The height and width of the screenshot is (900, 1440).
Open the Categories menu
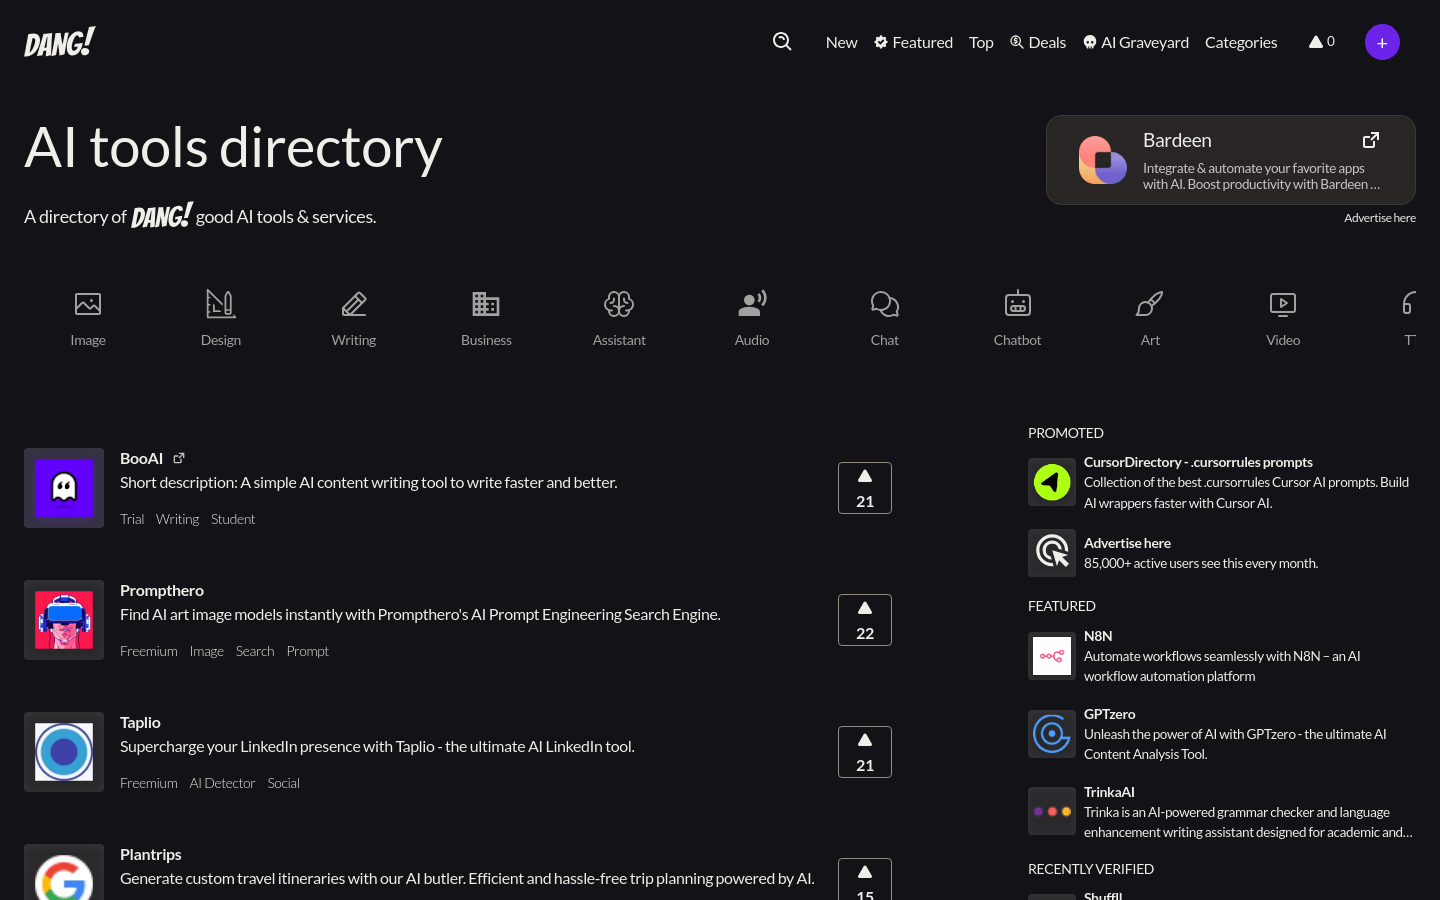point(1241,42)
